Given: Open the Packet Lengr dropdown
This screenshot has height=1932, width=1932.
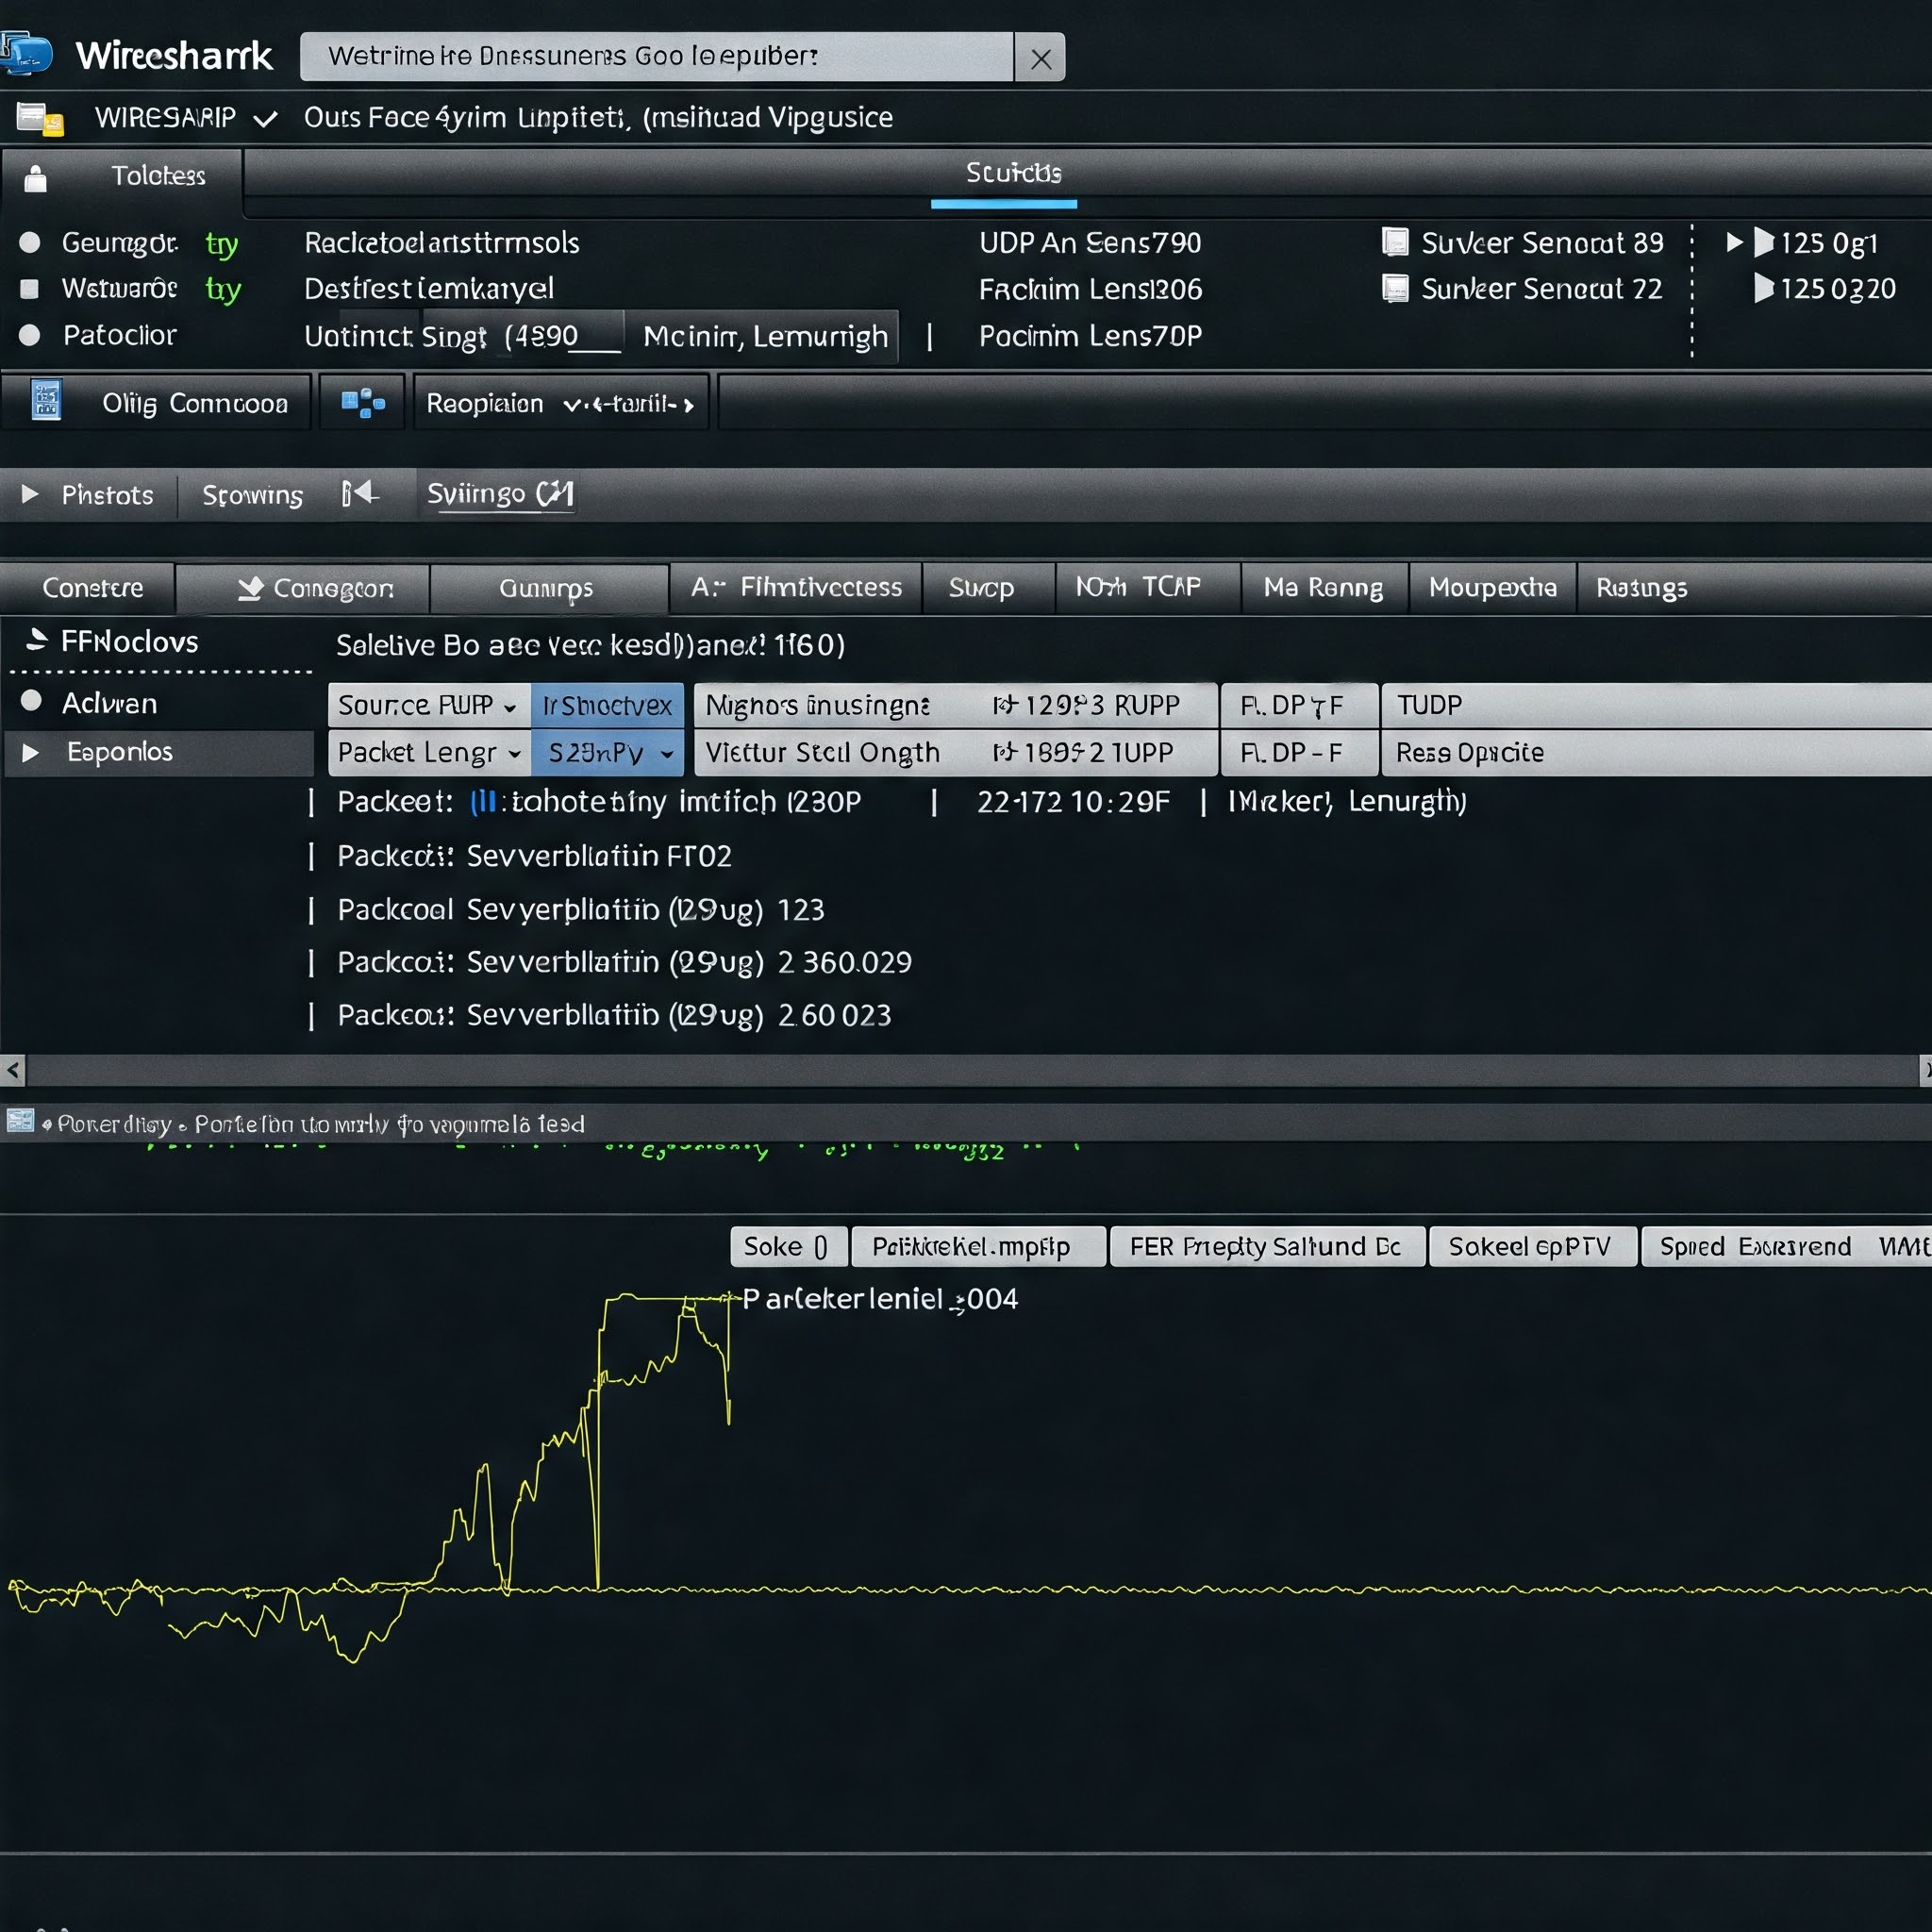Looking at the screenshot, I should point(429,752).
